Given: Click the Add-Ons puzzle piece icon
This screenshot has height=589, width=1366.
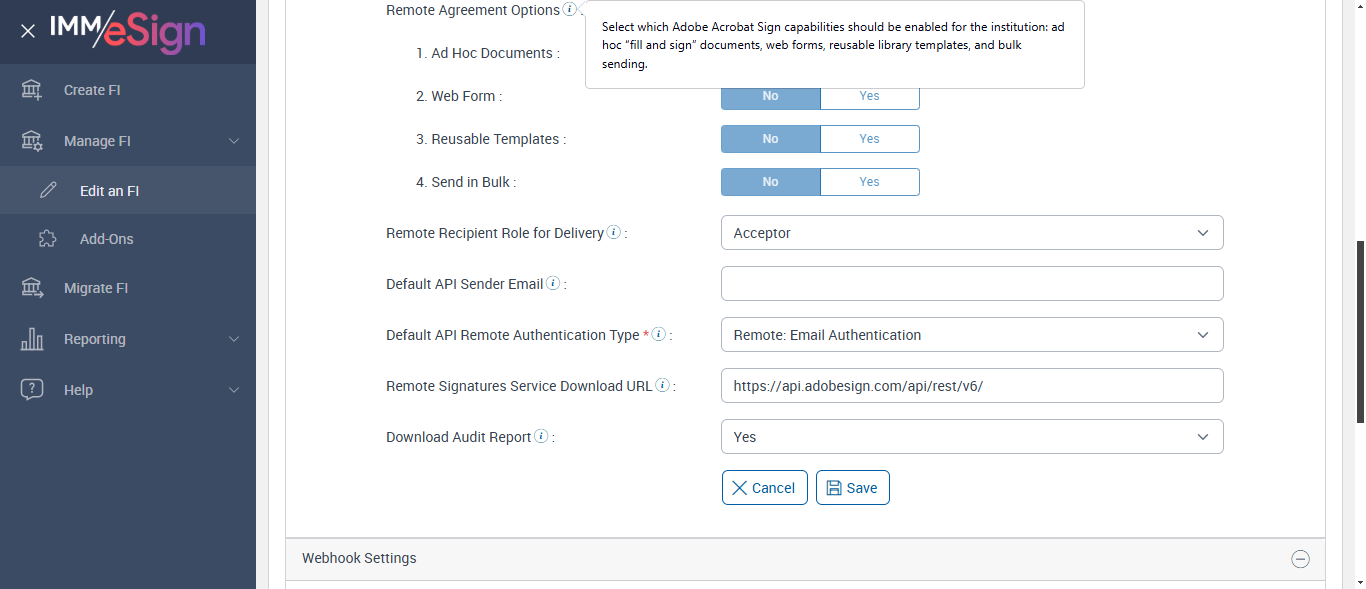Looking at the screenshot, I should pos(47,239).
